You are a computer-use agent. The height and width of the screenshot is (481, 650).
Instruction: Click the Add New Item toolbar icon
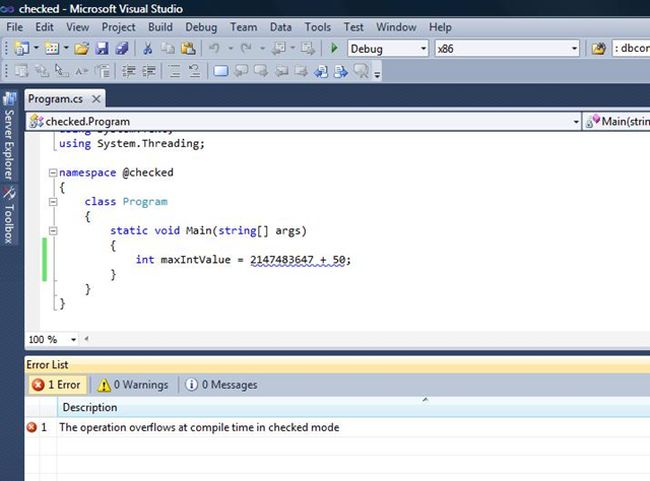pos(52,49)
